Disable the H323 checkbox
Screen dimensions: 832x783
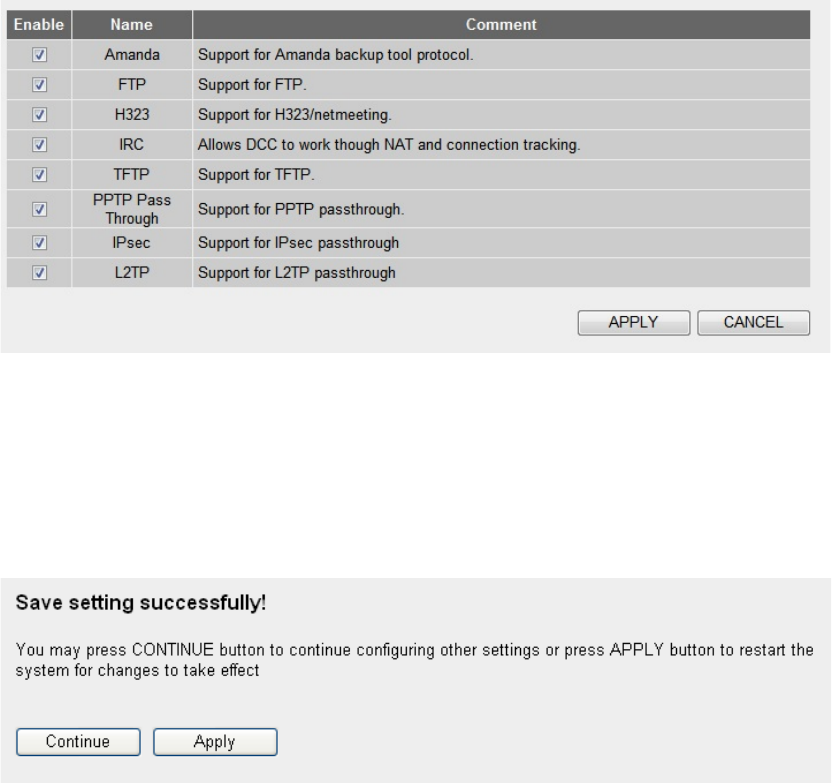click(39, 115)
